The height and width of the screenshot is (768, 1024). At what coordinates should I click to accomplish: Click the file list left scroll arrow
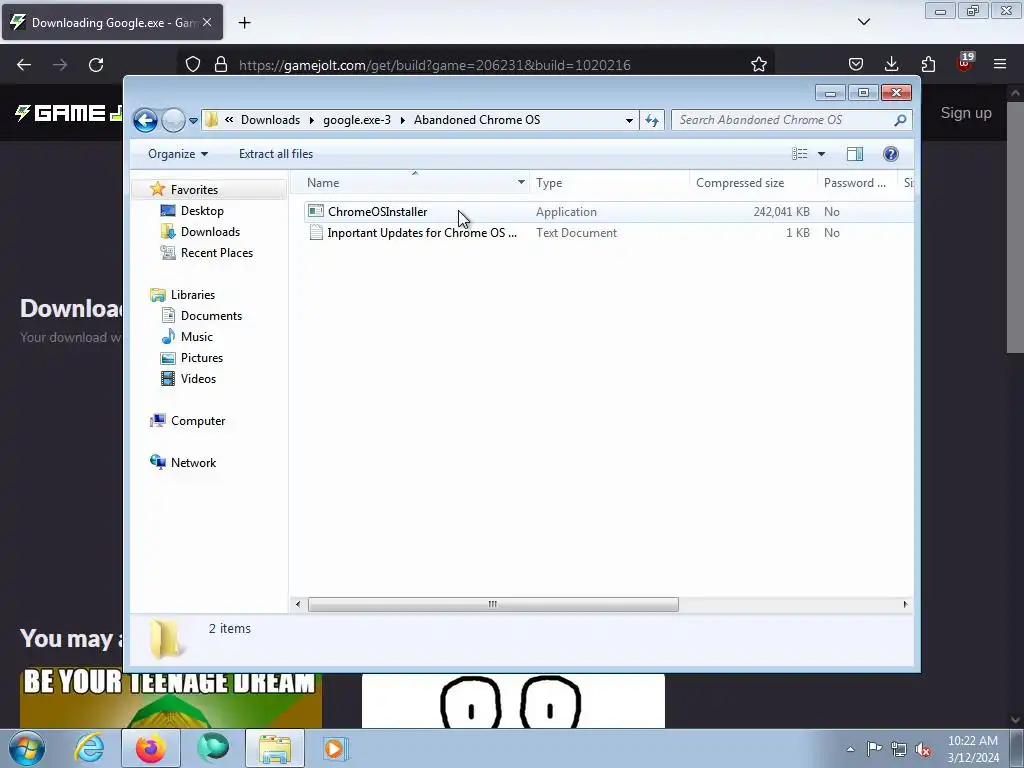click(x=298, y=605)
